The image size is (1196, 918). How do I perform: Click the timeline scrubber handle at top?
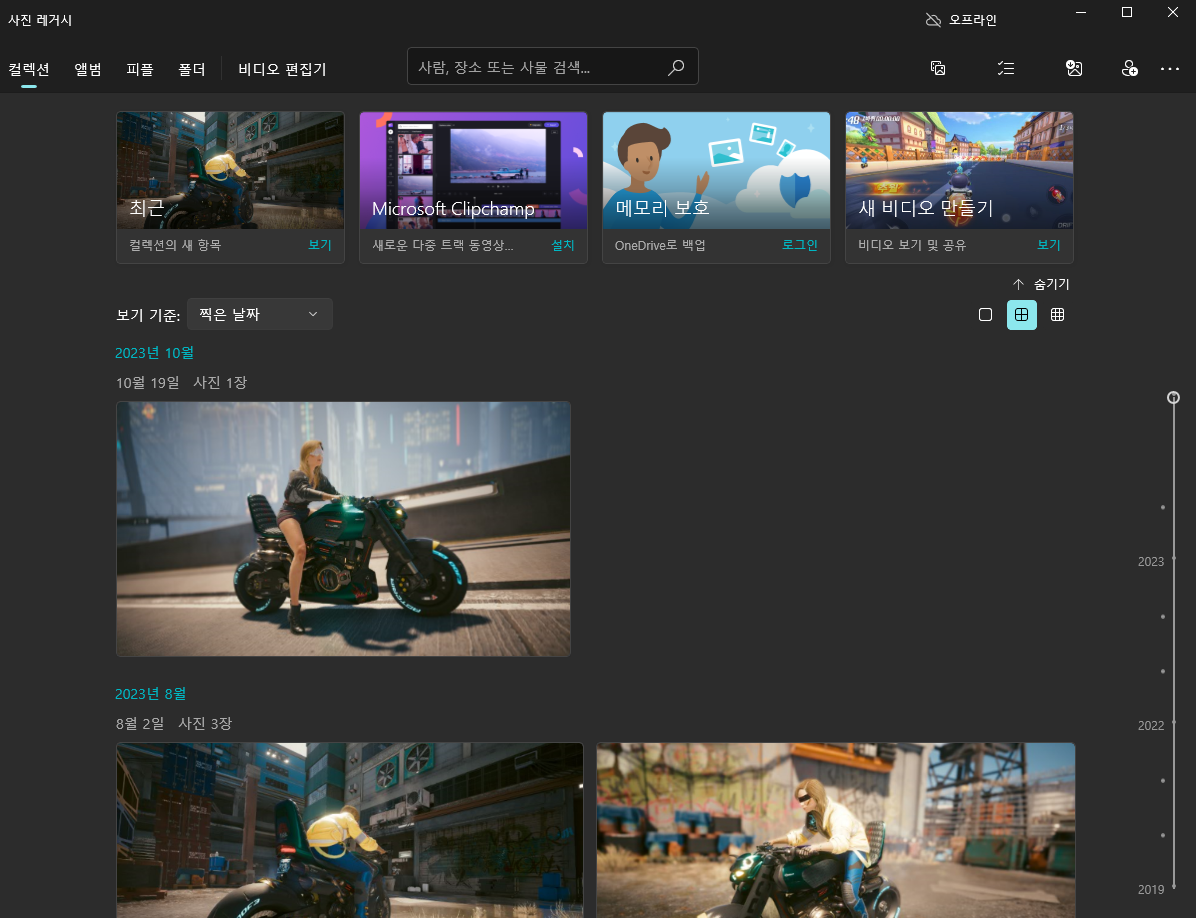1173,397
